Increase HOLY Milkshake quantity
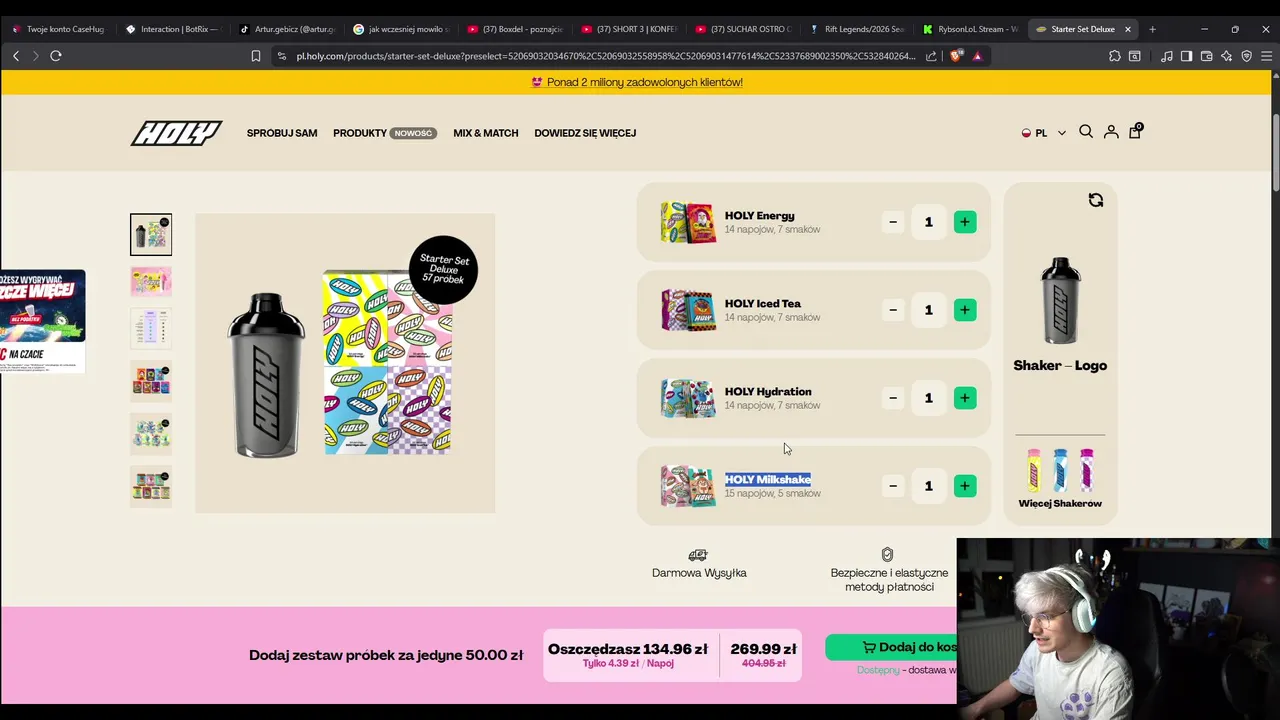 point(964,486)
